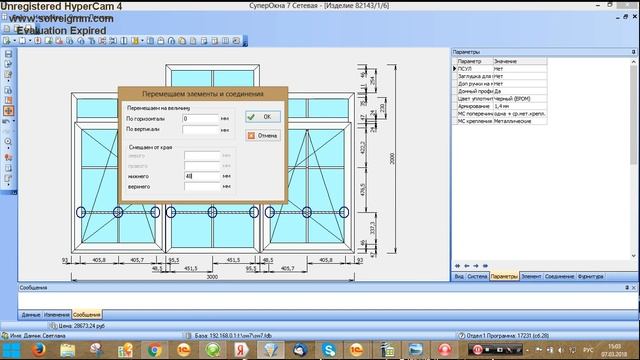Open dropdown arrow beside the undo icon
This screenshot has width=640, height=360.
pyautogui.click(x=14, y=121)
